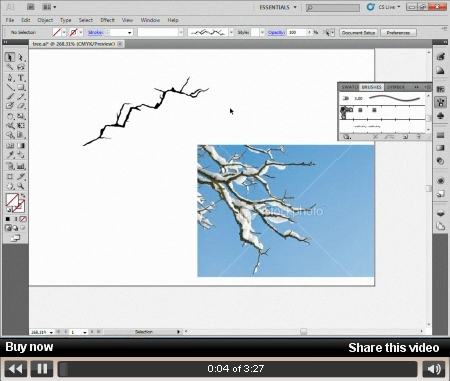
Task: Click the Document Setup button
Action: pyautogui.click(x=358, y=33)
